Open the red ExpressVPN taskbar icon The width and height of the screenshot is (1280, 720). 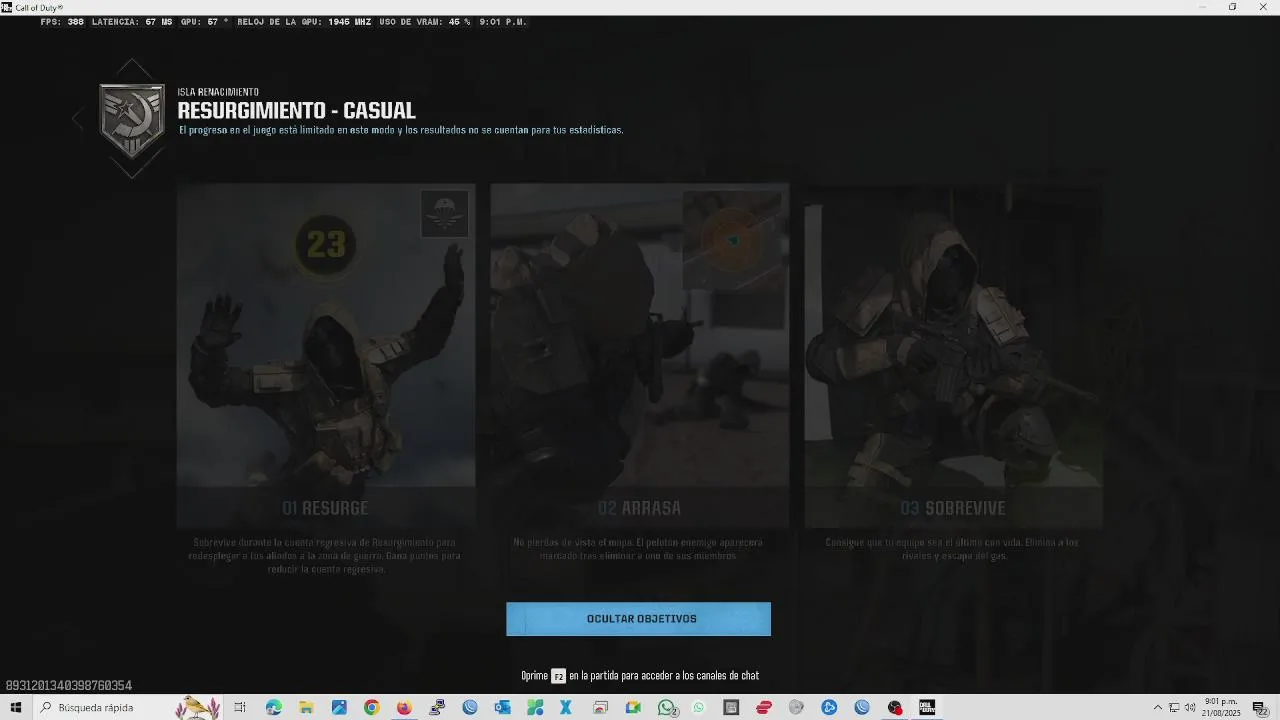(x=764, y=707)
